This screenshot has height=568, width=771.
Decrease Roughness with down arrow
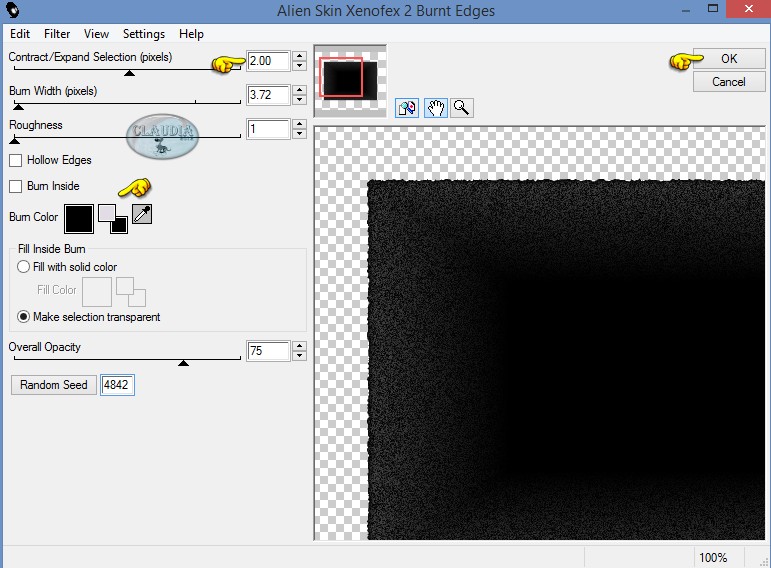(x=299, y=134)
